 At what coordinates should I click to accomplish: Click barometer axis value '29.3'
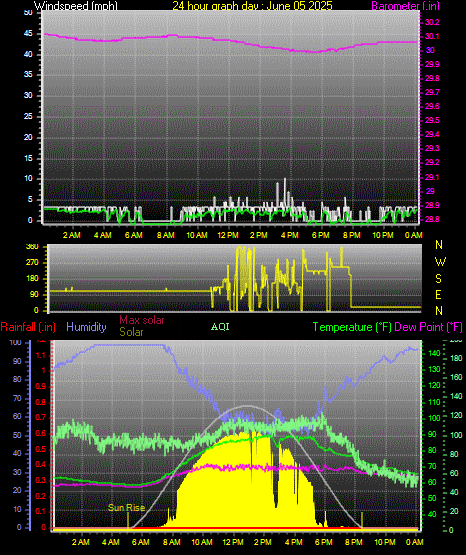(x=432, y=148)
